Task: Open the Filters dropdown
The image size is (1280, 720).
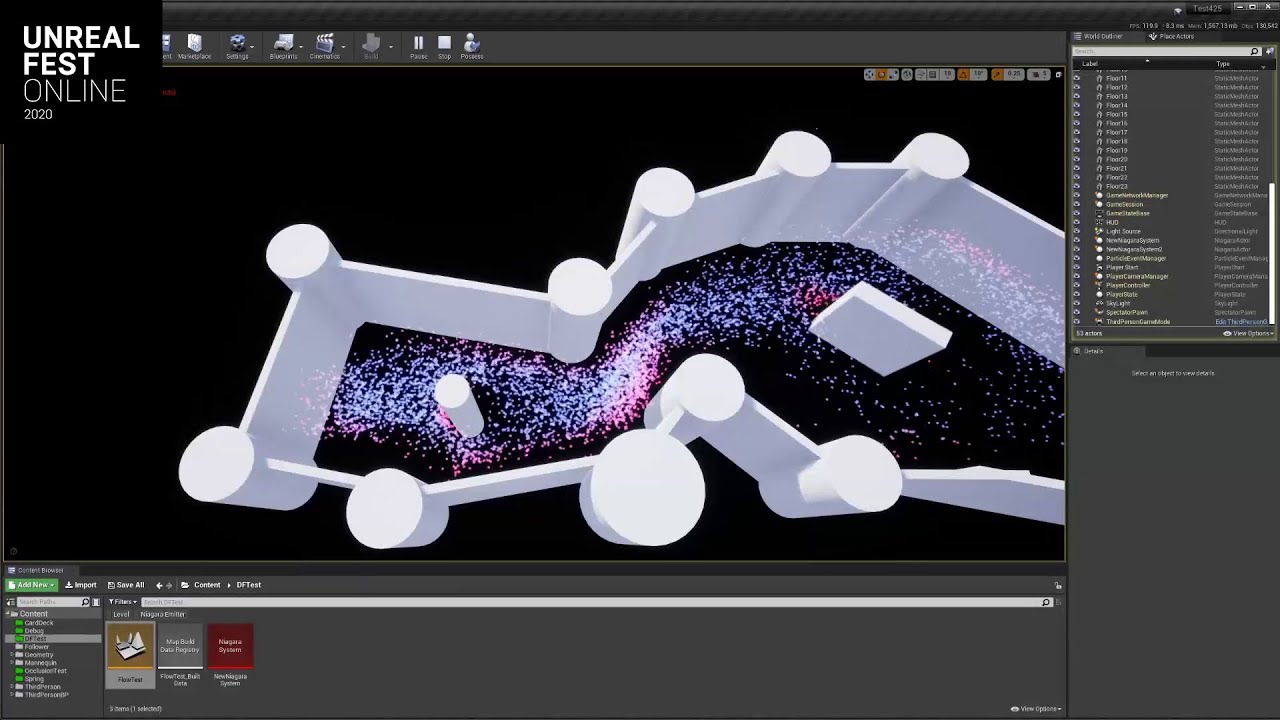Action: pos(123,602)
